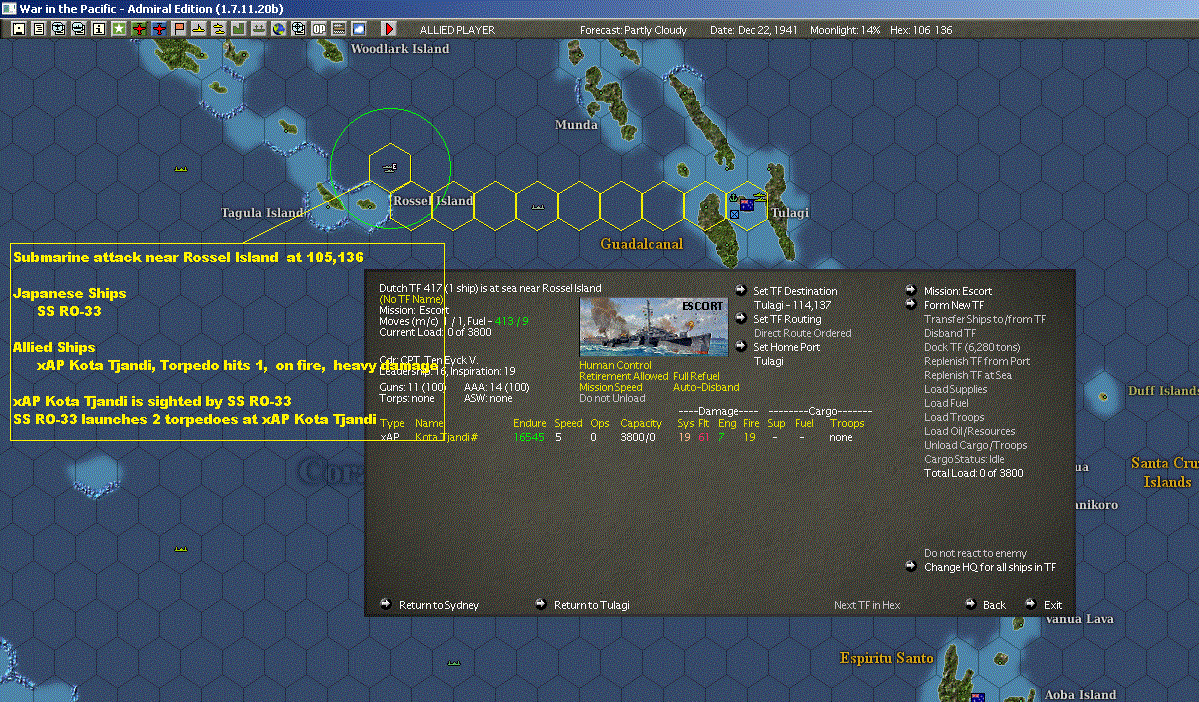
Task: Click the ESCORT ship picture
Action: [654, 327]
